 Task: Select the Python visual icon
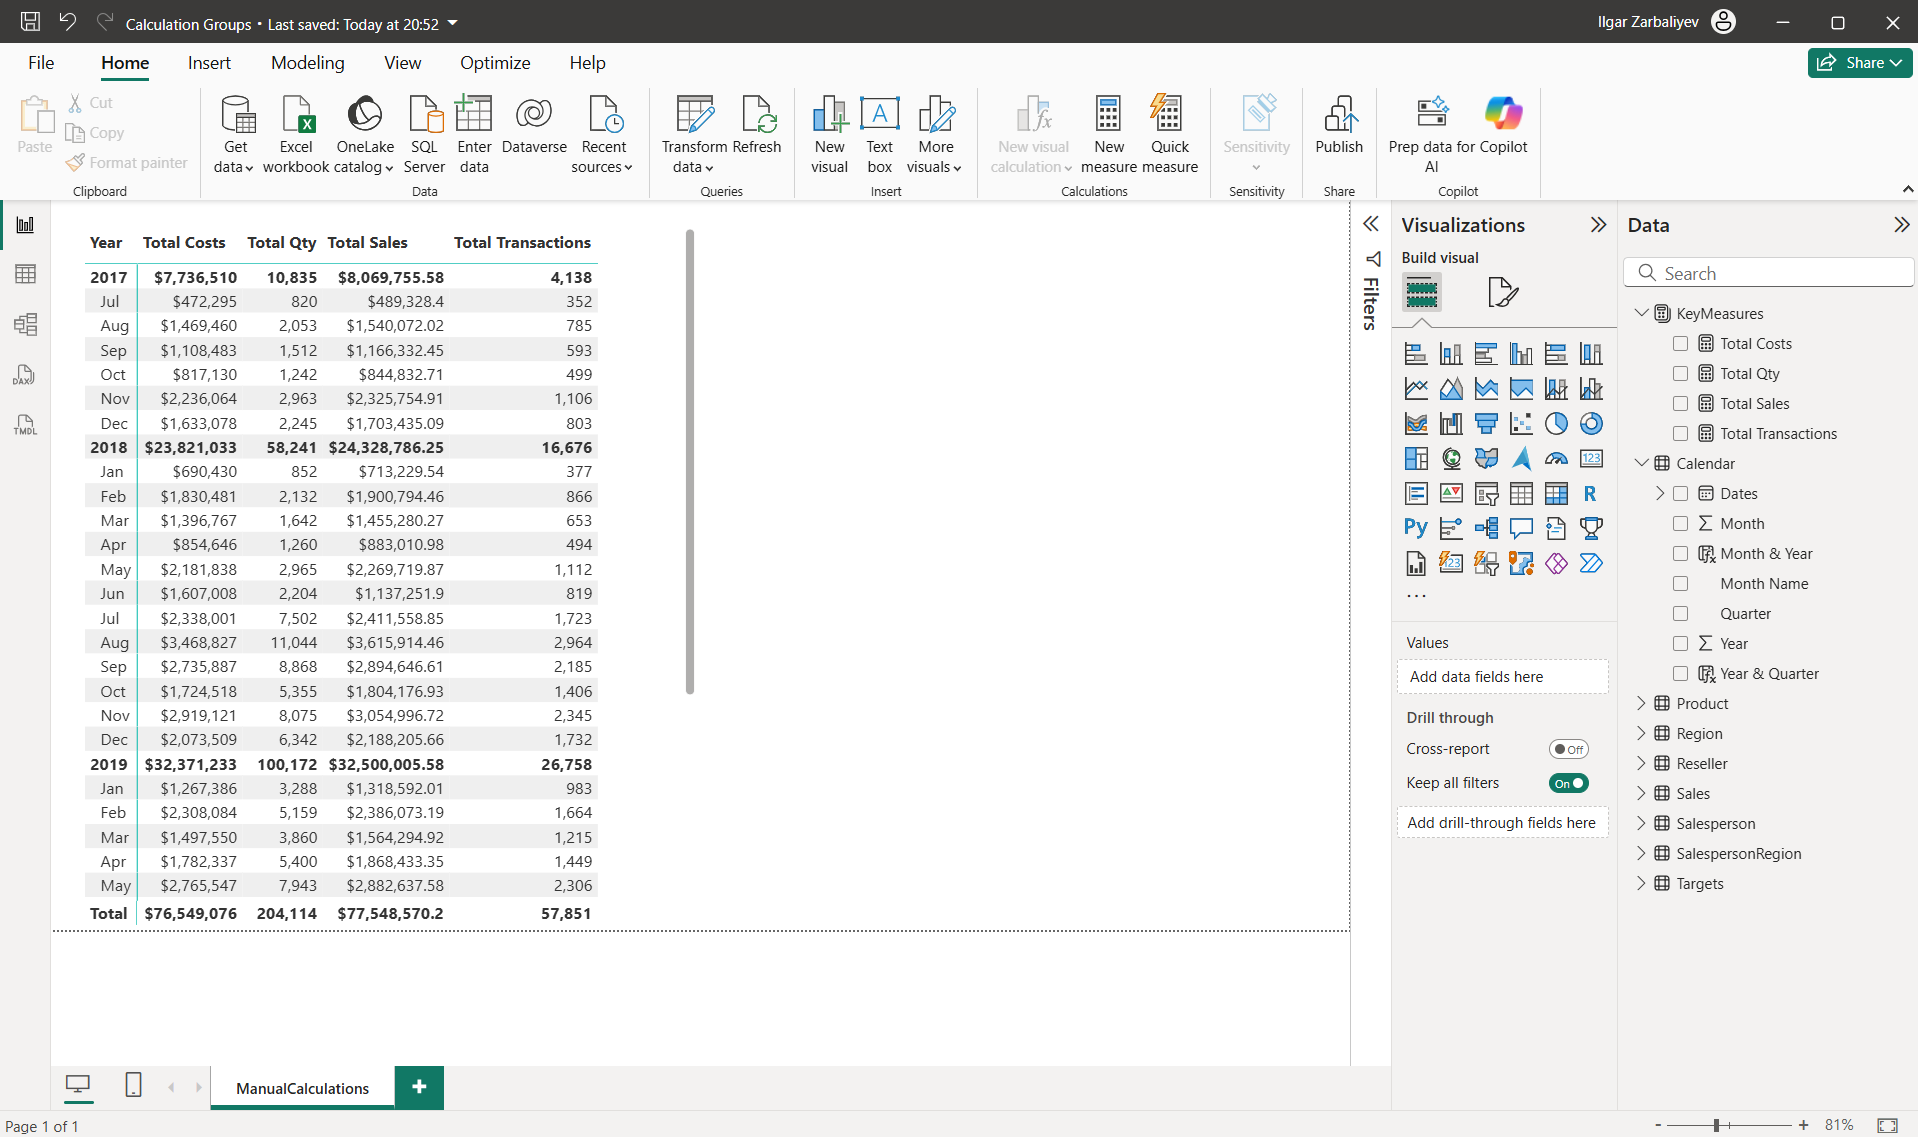(1416, 528)
